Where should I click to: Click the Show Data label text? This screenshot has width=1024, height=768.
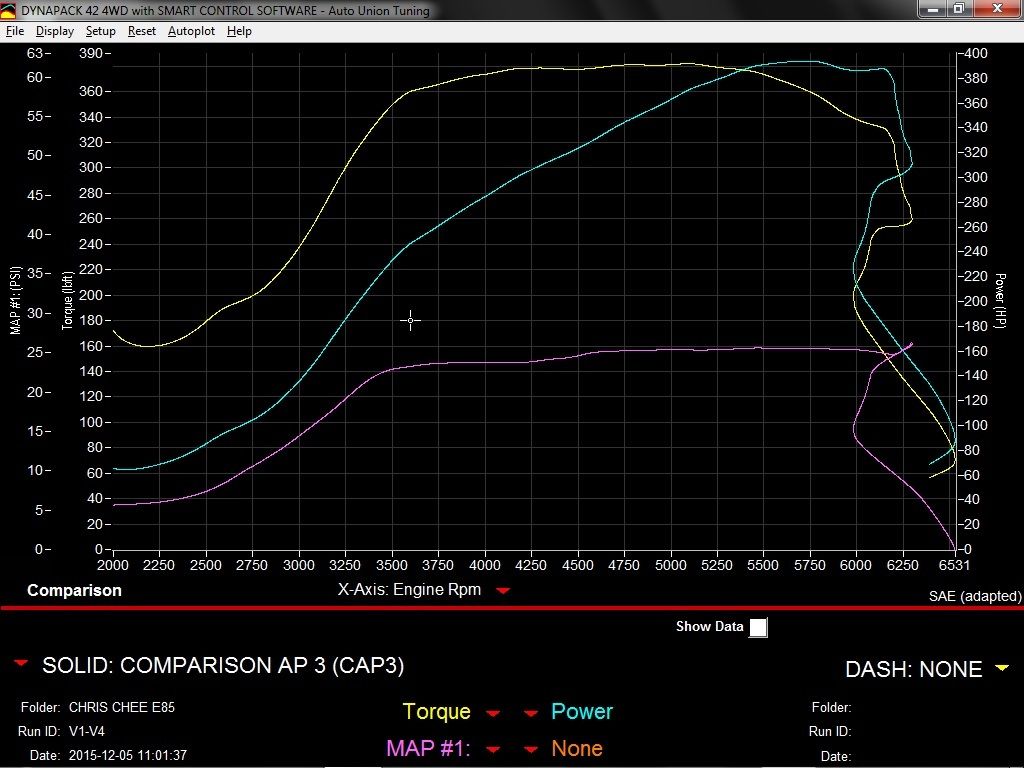click(710, 626)
